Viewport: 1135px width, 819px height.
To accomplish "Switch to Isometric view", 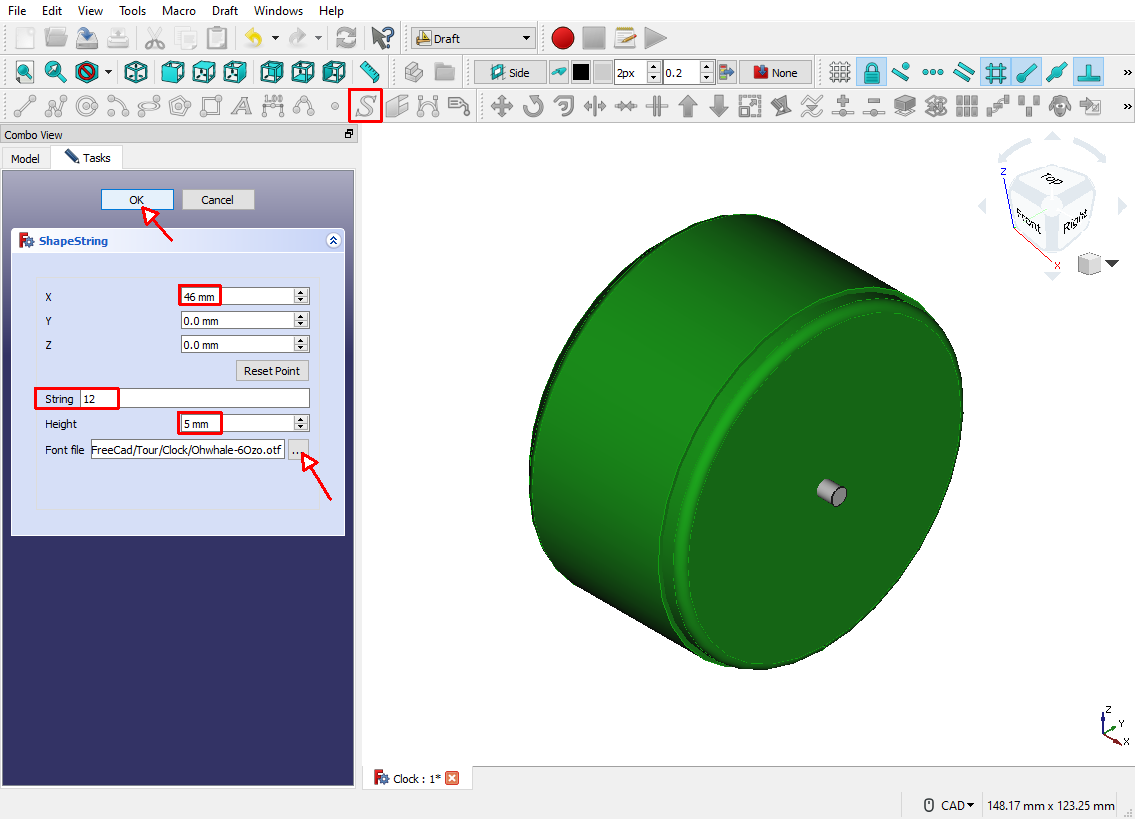I will pos(136,72).
